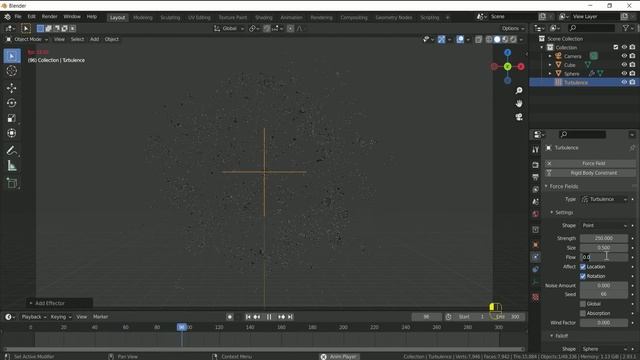Viewport: 640px width, 360px height.
Task: Jump to the timeline end frame
Action: click(290, 317)
